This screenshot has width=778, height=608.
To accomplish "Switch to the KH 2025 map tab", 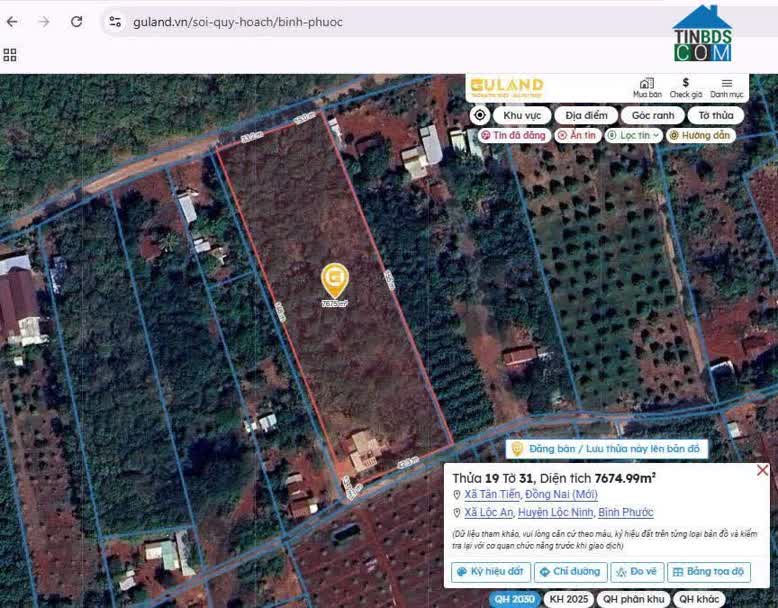I will [567, 599].
